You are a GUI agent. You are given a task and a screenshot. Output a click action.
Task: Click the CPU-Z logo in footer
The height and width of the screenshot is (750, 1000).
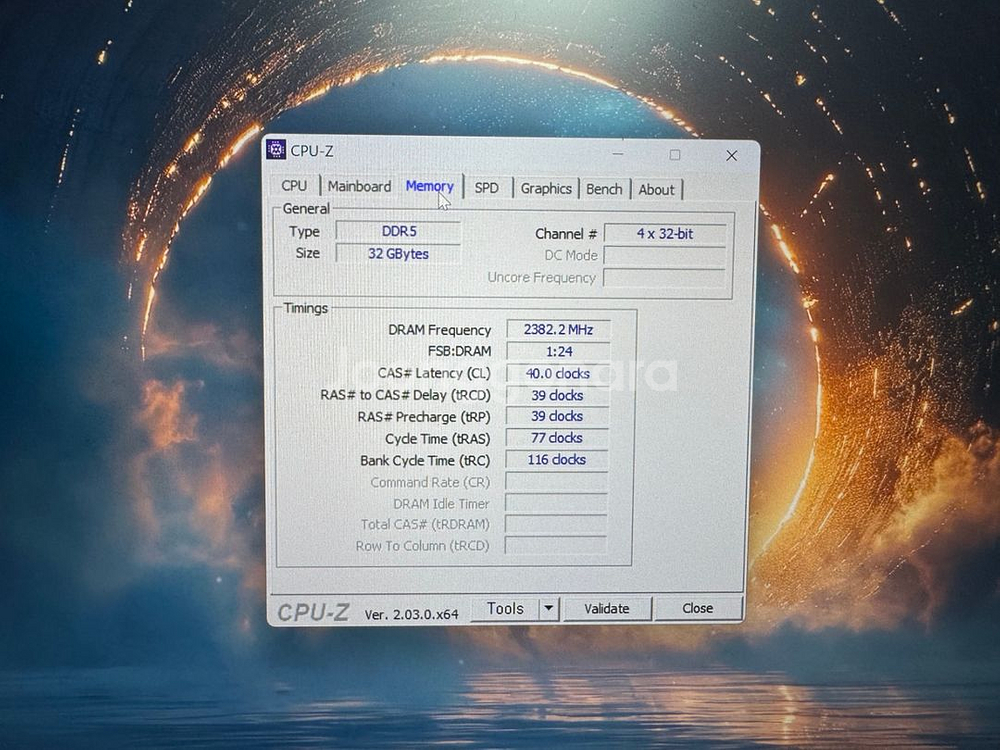coord(313,612)
